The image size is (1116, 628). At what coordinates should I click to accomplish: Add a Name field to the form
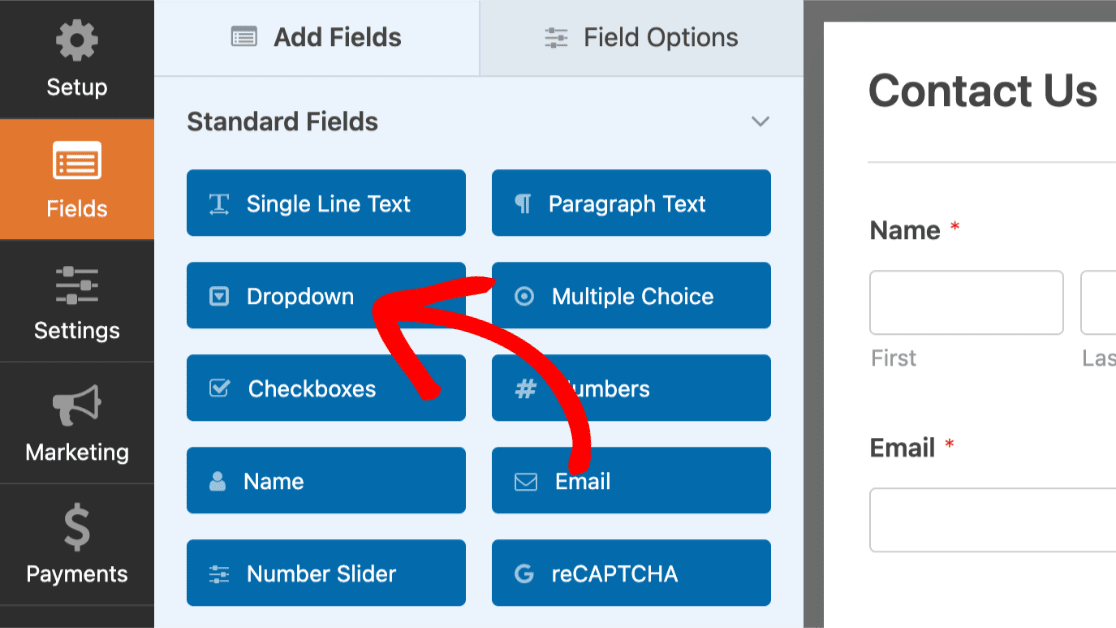pos(326,480)
